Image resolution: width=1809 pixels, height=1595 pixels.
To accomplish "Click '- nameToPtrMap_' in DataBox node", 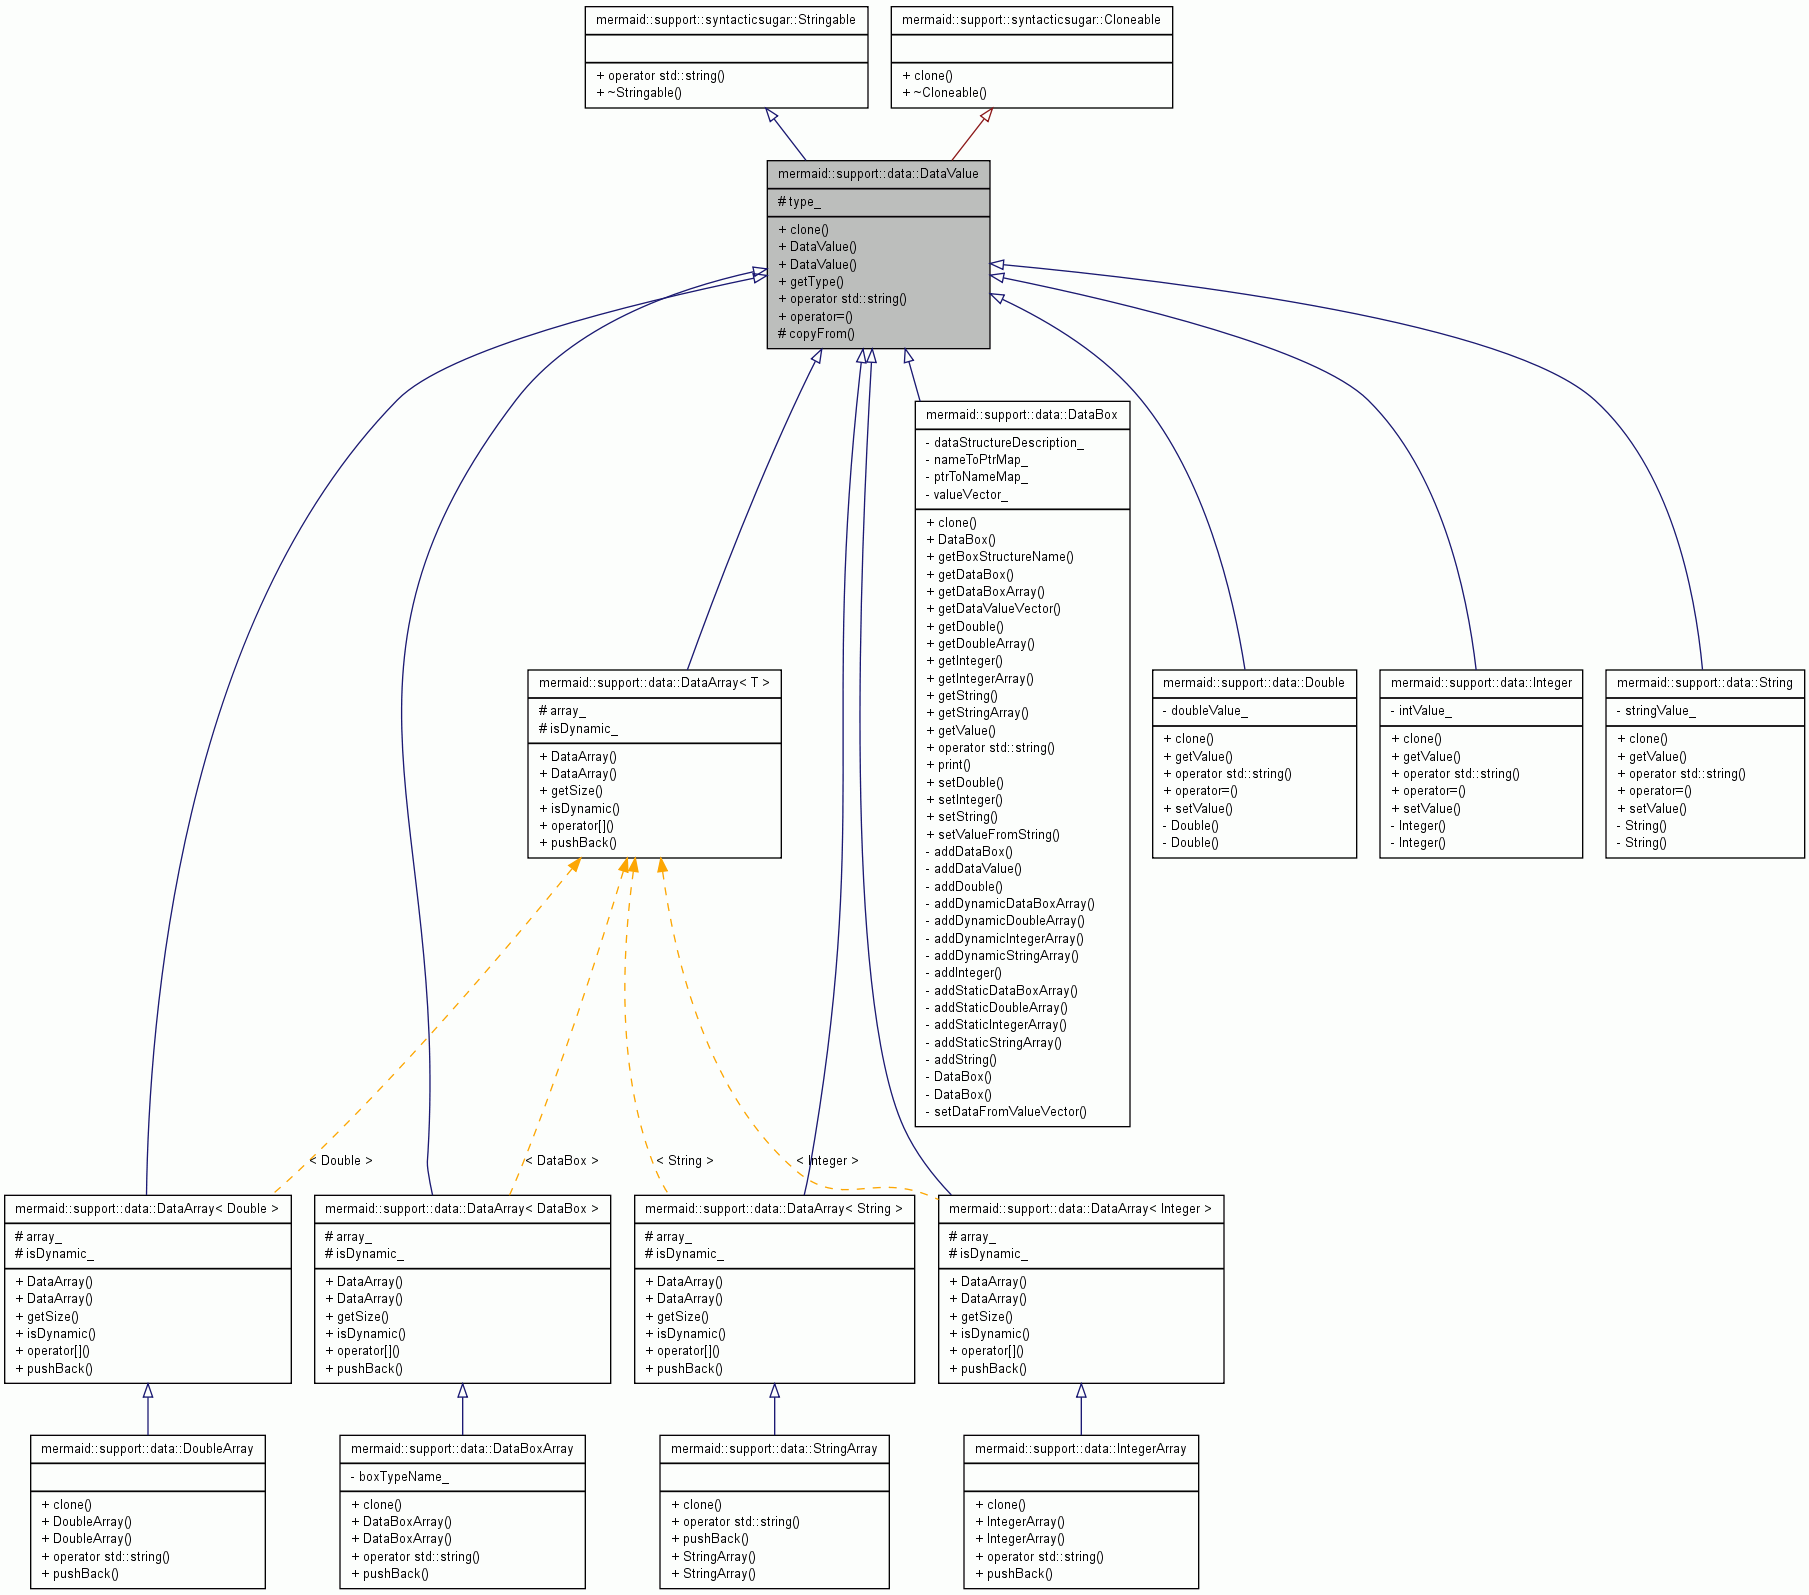I will point(976,460).
